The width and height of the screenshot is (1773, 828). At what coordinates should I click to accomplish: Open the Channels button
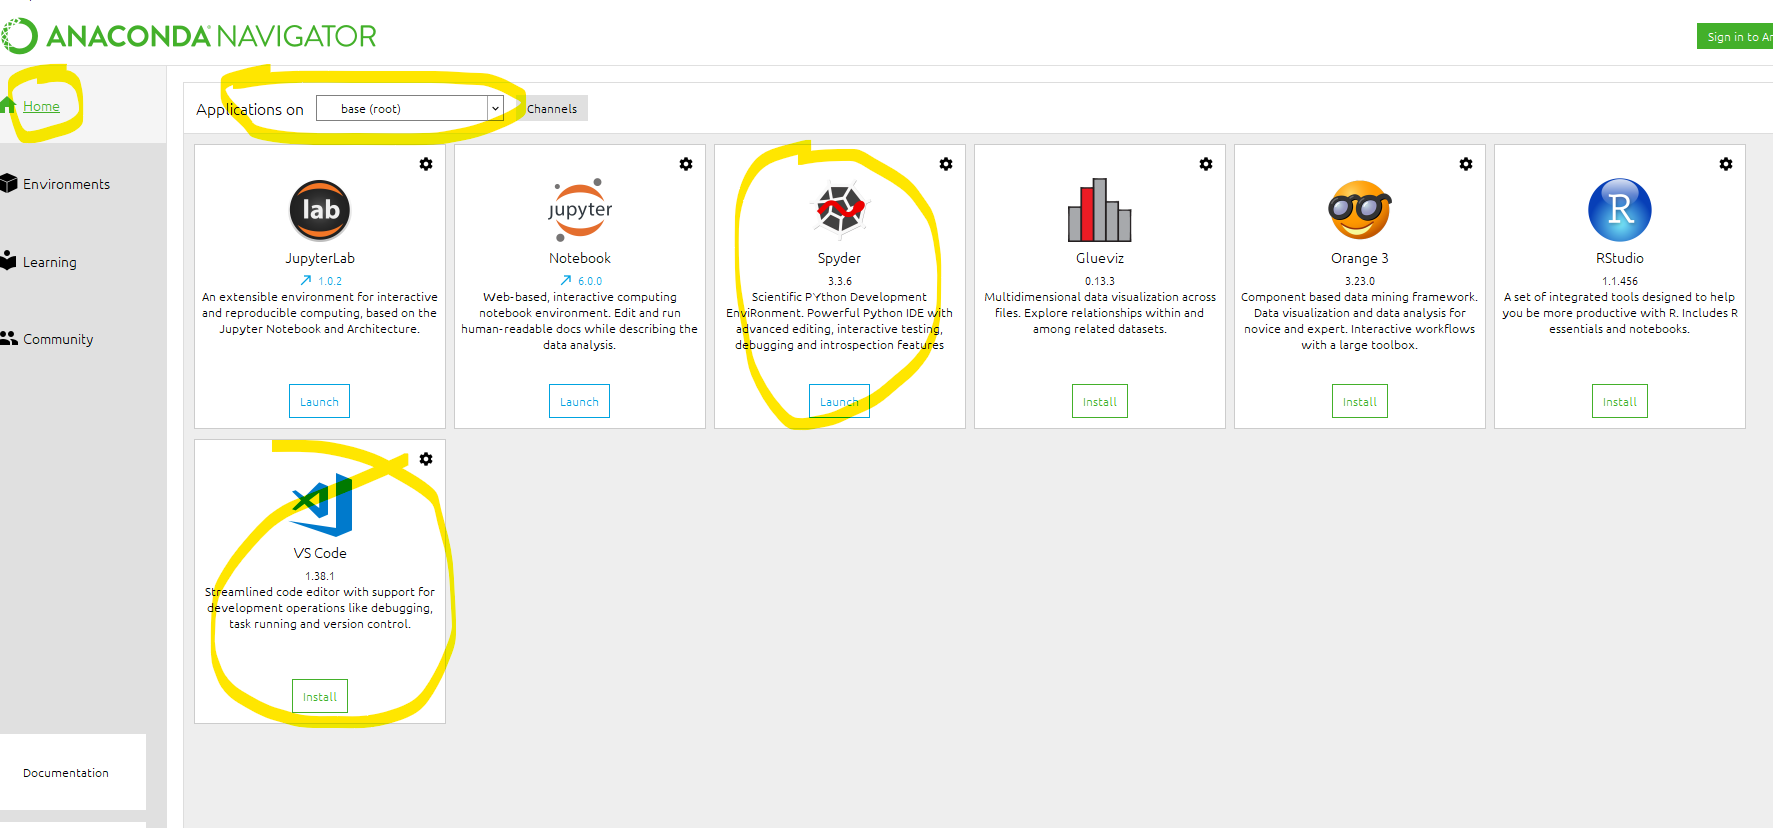(553, 108)
